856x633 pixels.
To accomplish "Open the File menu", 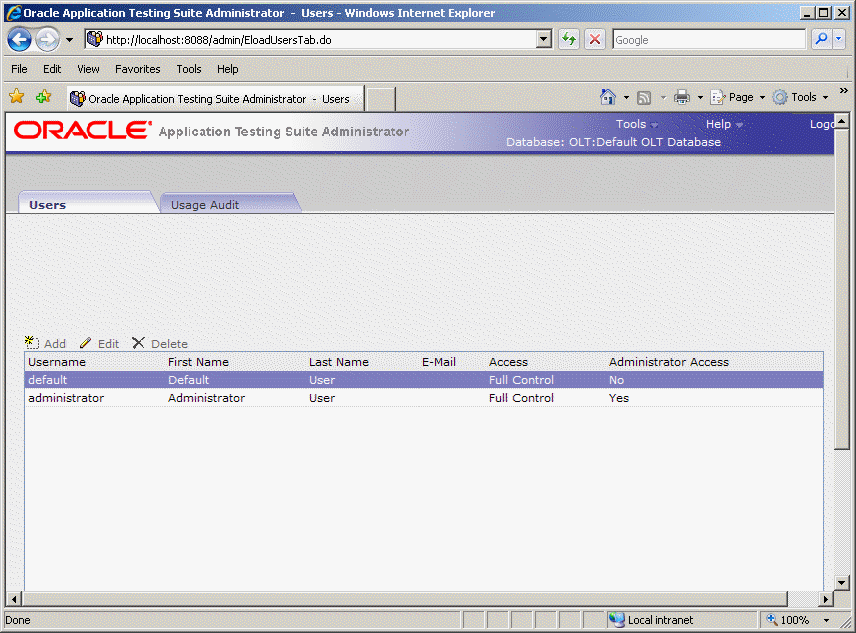I will (19, 69).
